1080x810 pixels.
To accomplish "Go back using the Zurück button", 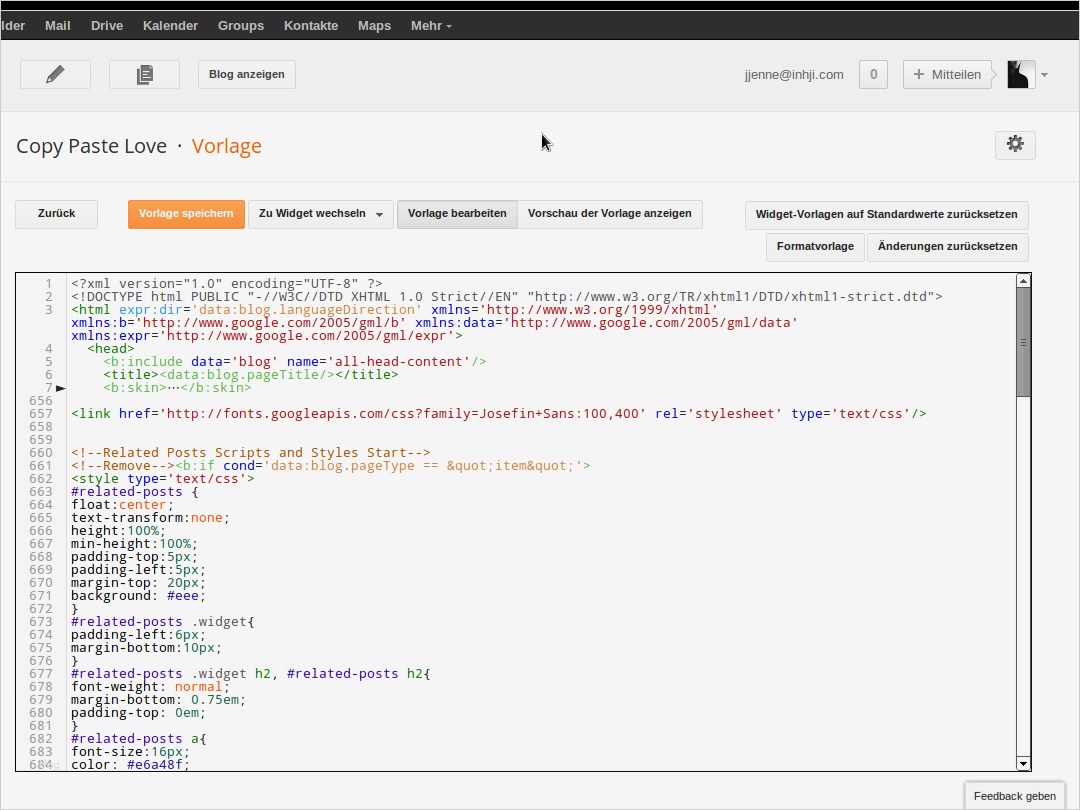I will coord(56,213).
